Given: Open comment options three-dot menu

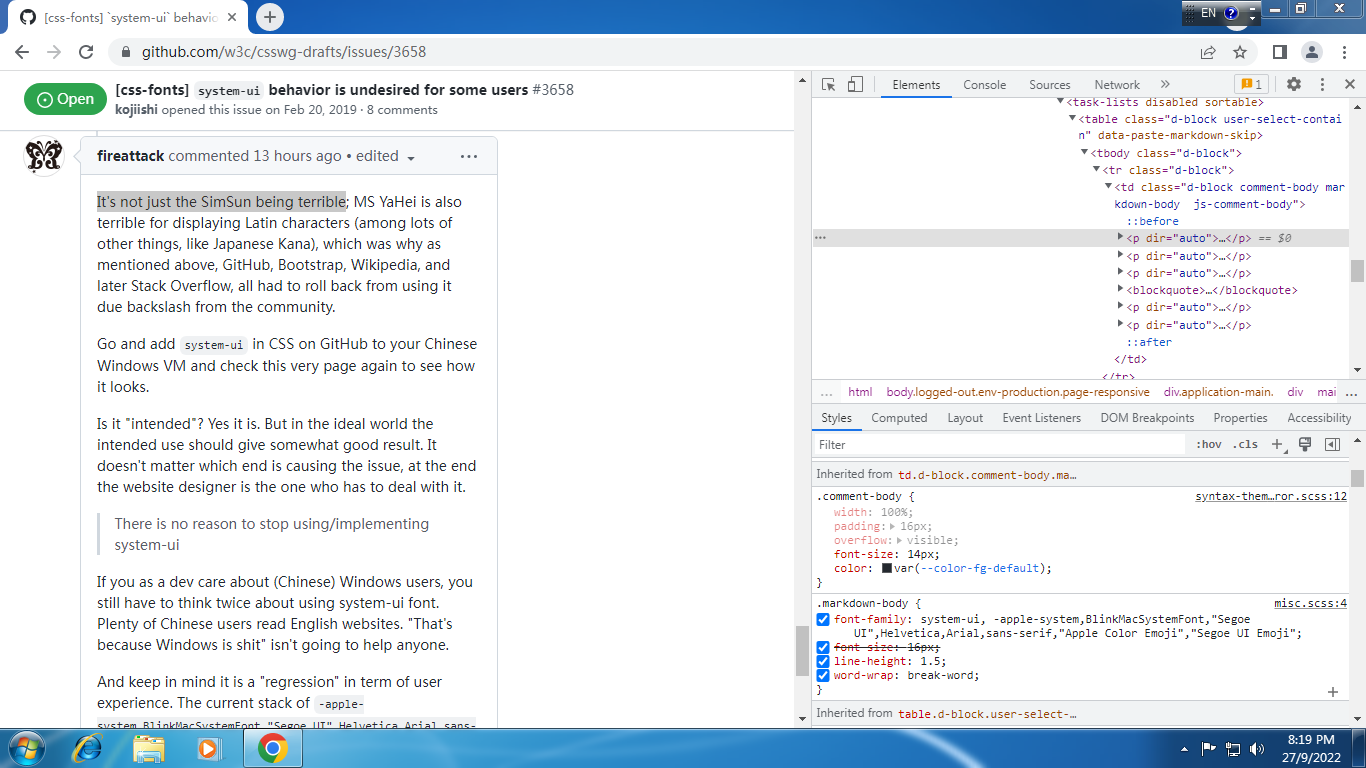Looking at the screenshot, I should [x=469, y=156].
